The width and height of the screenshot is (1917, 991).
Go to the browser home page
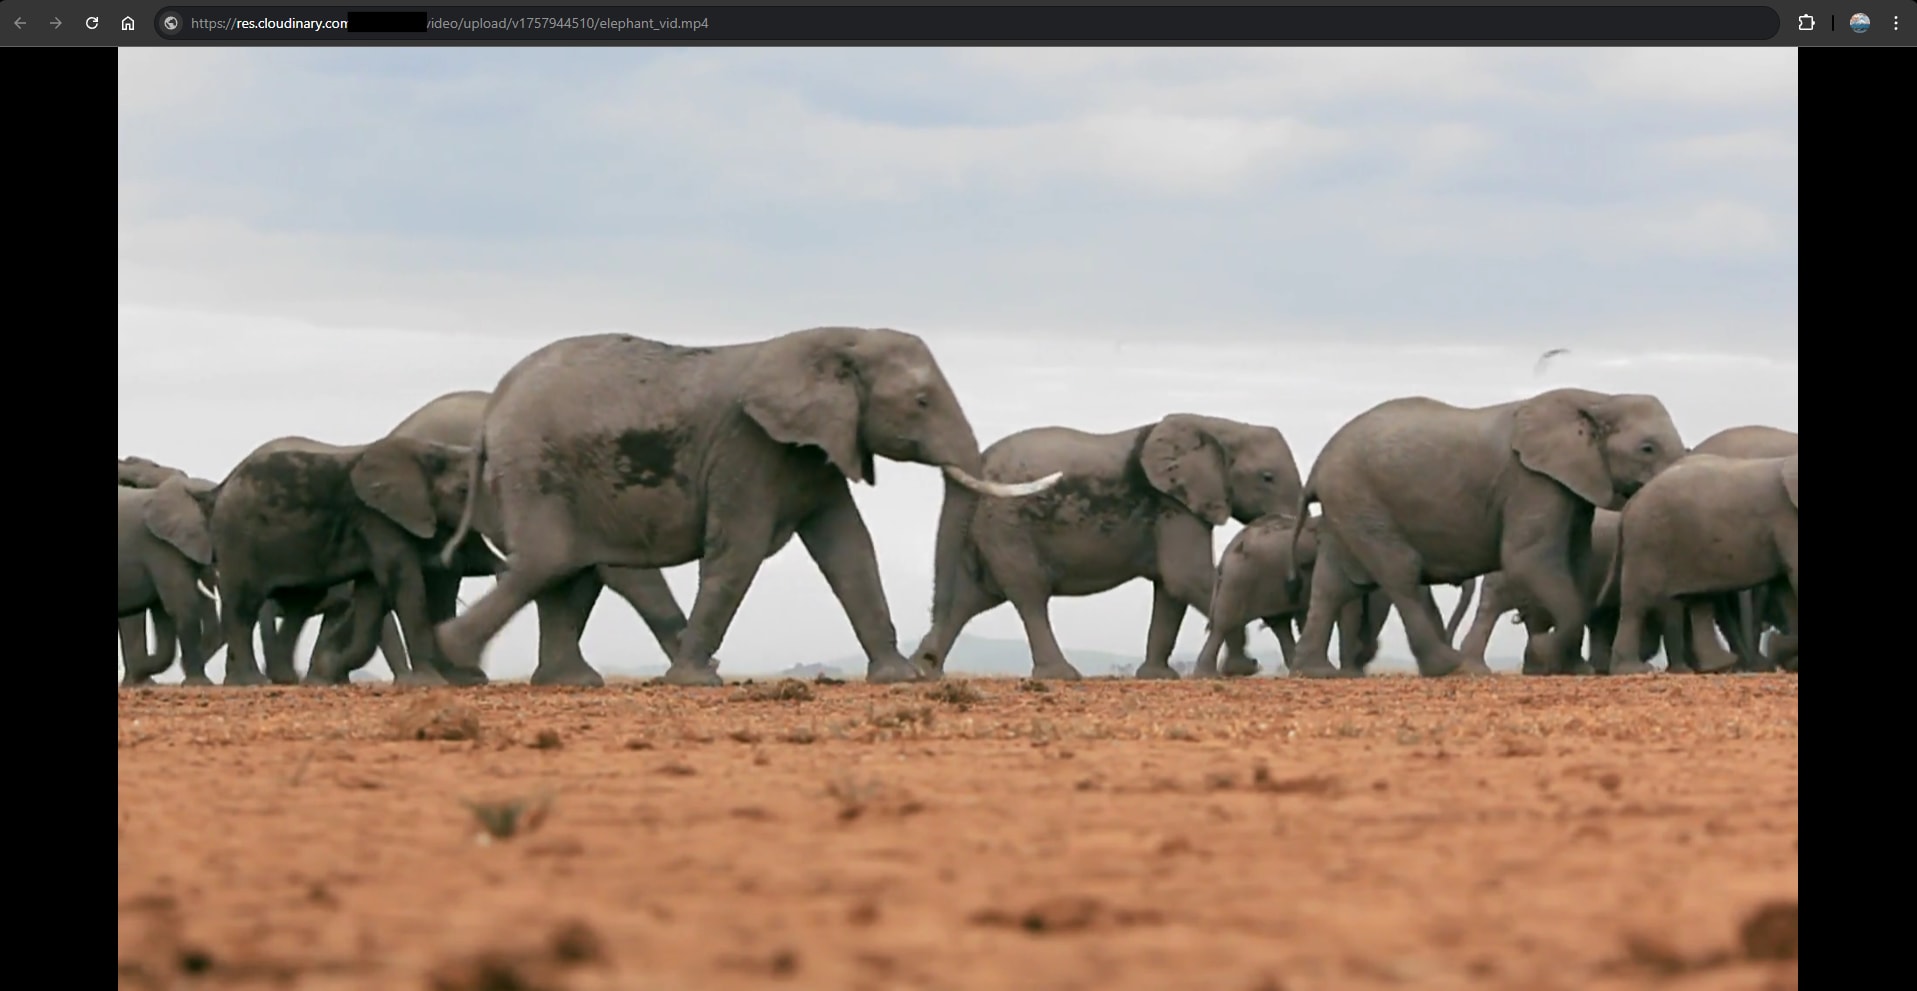click(128, 23)
